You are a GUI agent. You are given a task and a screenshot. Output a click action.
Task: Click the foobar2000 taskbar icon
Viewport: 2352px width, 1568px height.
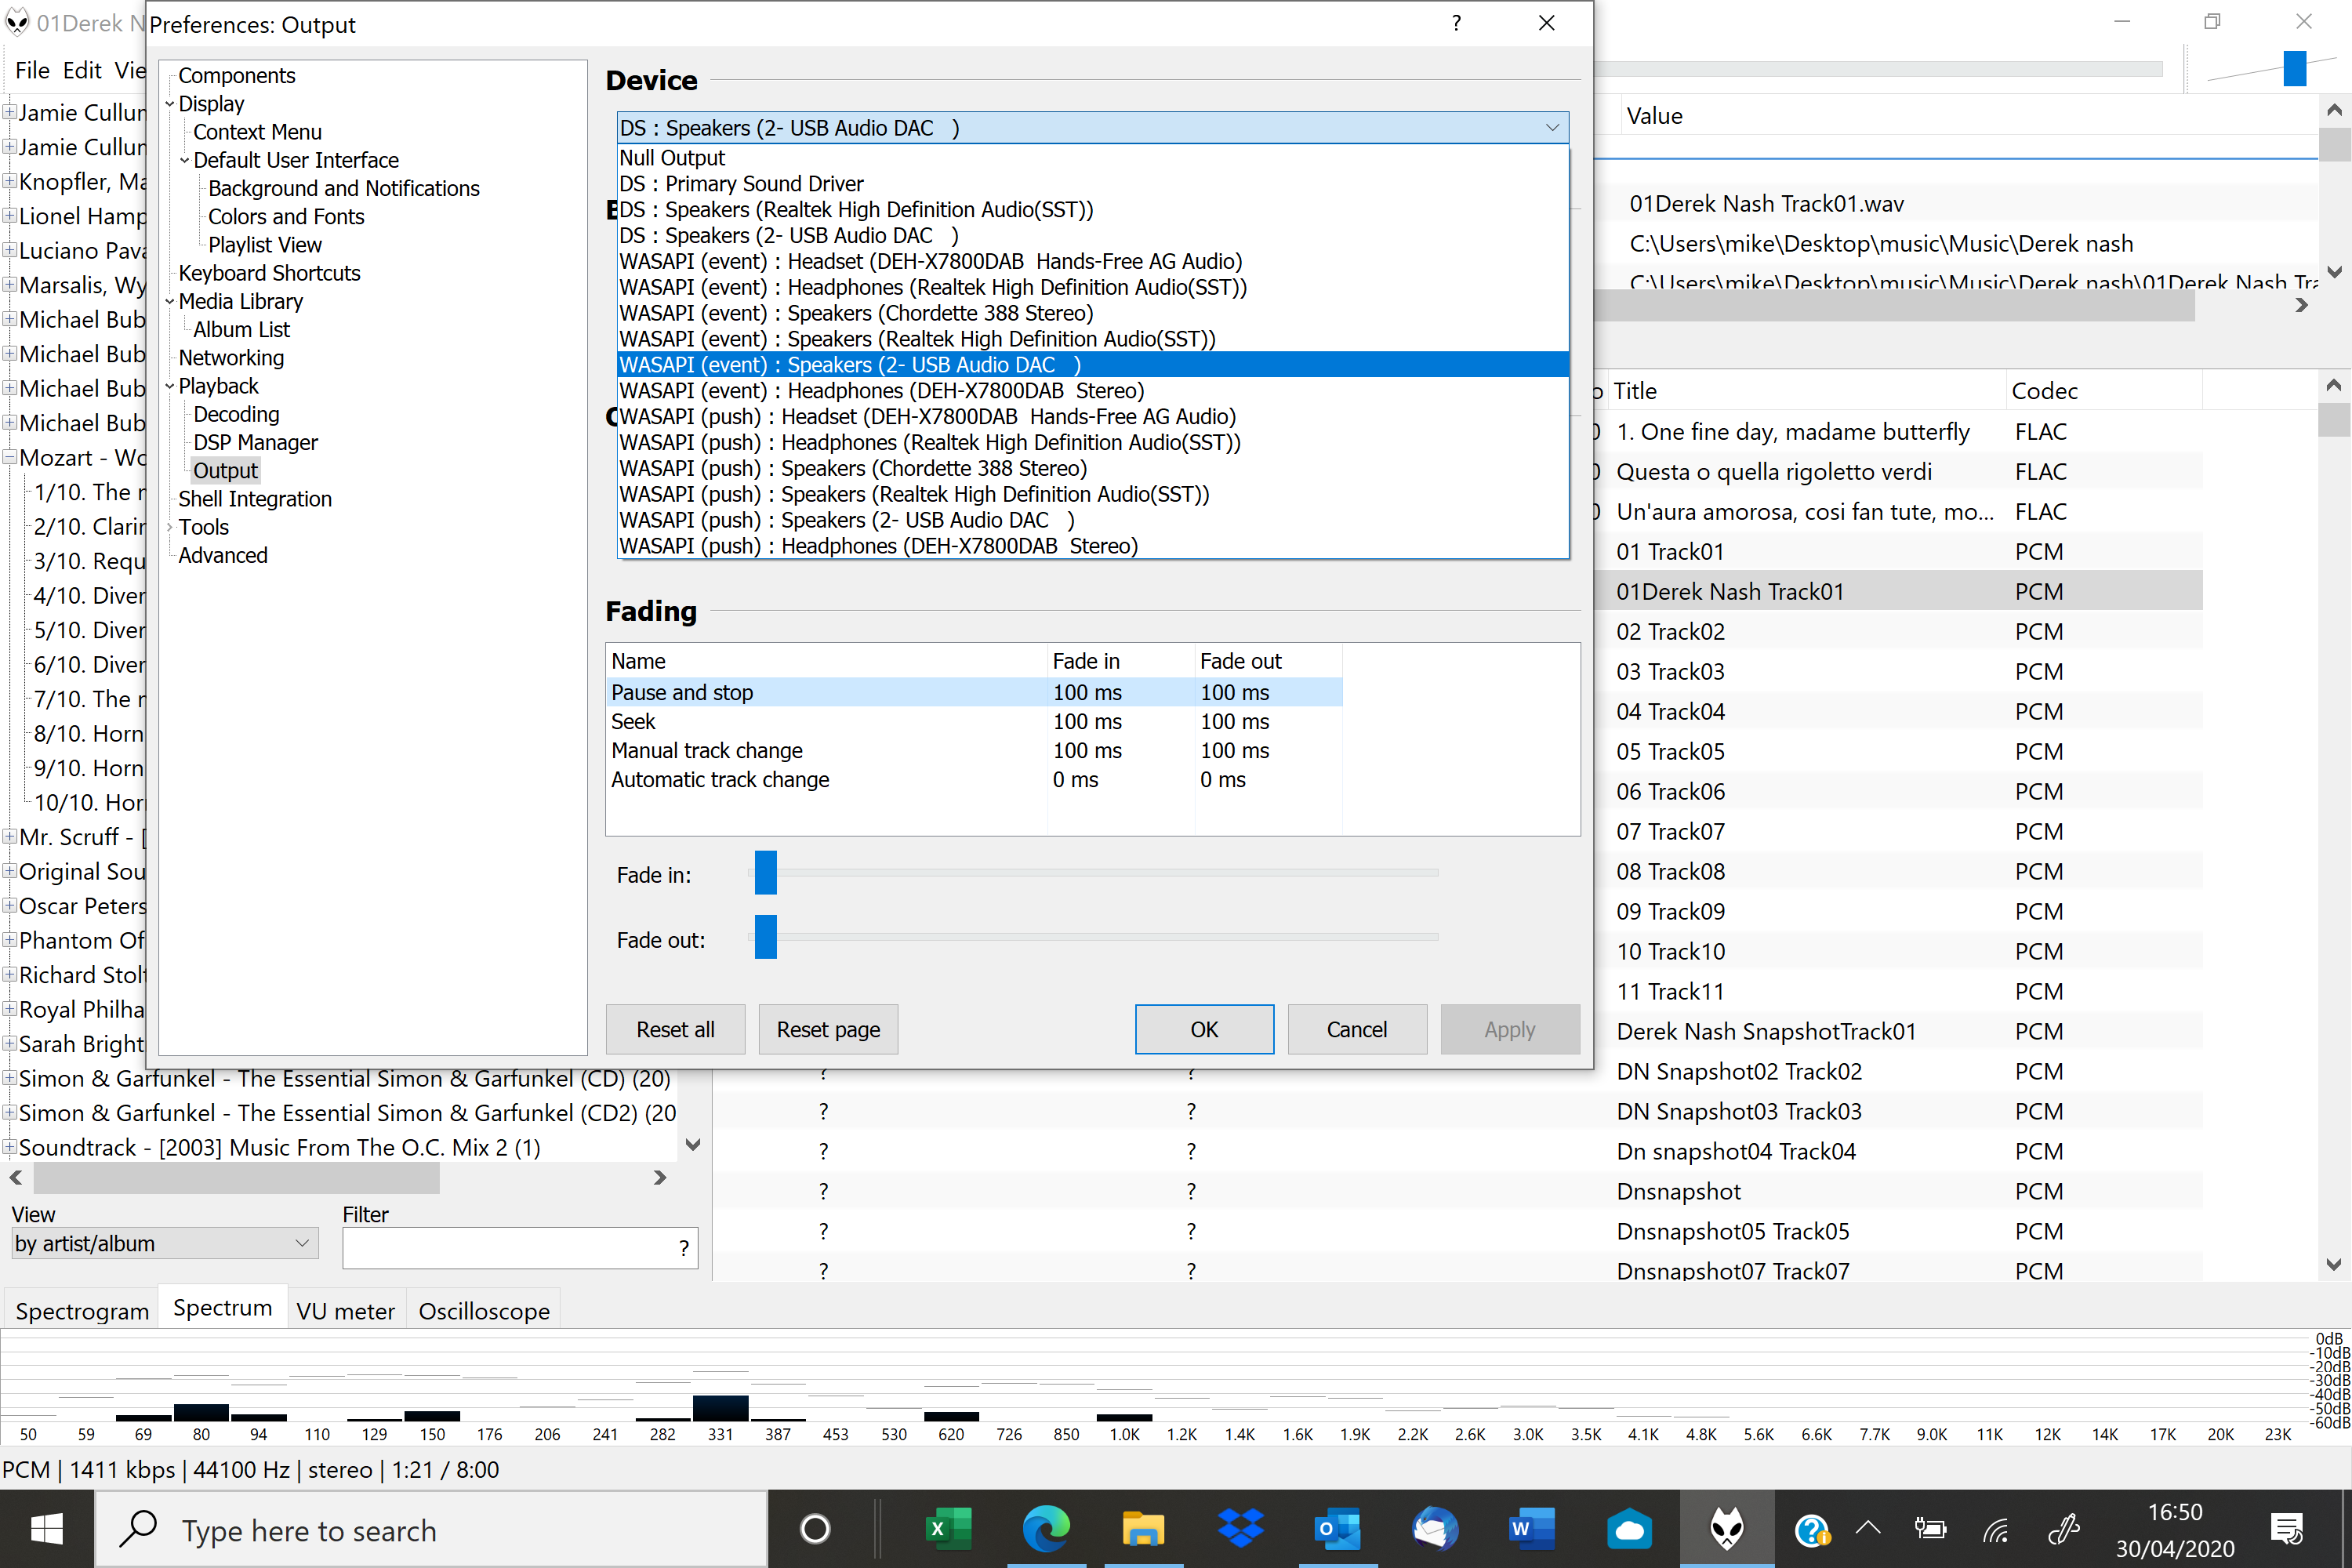tap(1727, 1529)
